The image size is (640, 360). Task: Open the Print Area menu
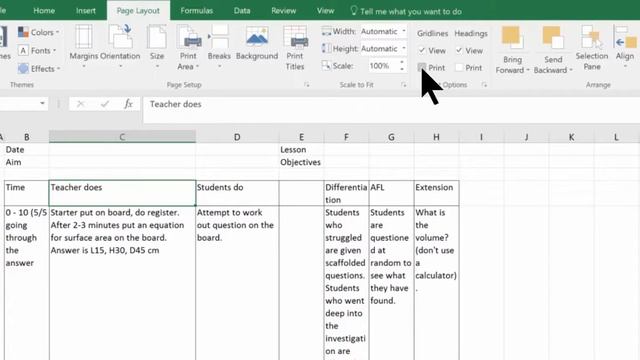(188, 47)
